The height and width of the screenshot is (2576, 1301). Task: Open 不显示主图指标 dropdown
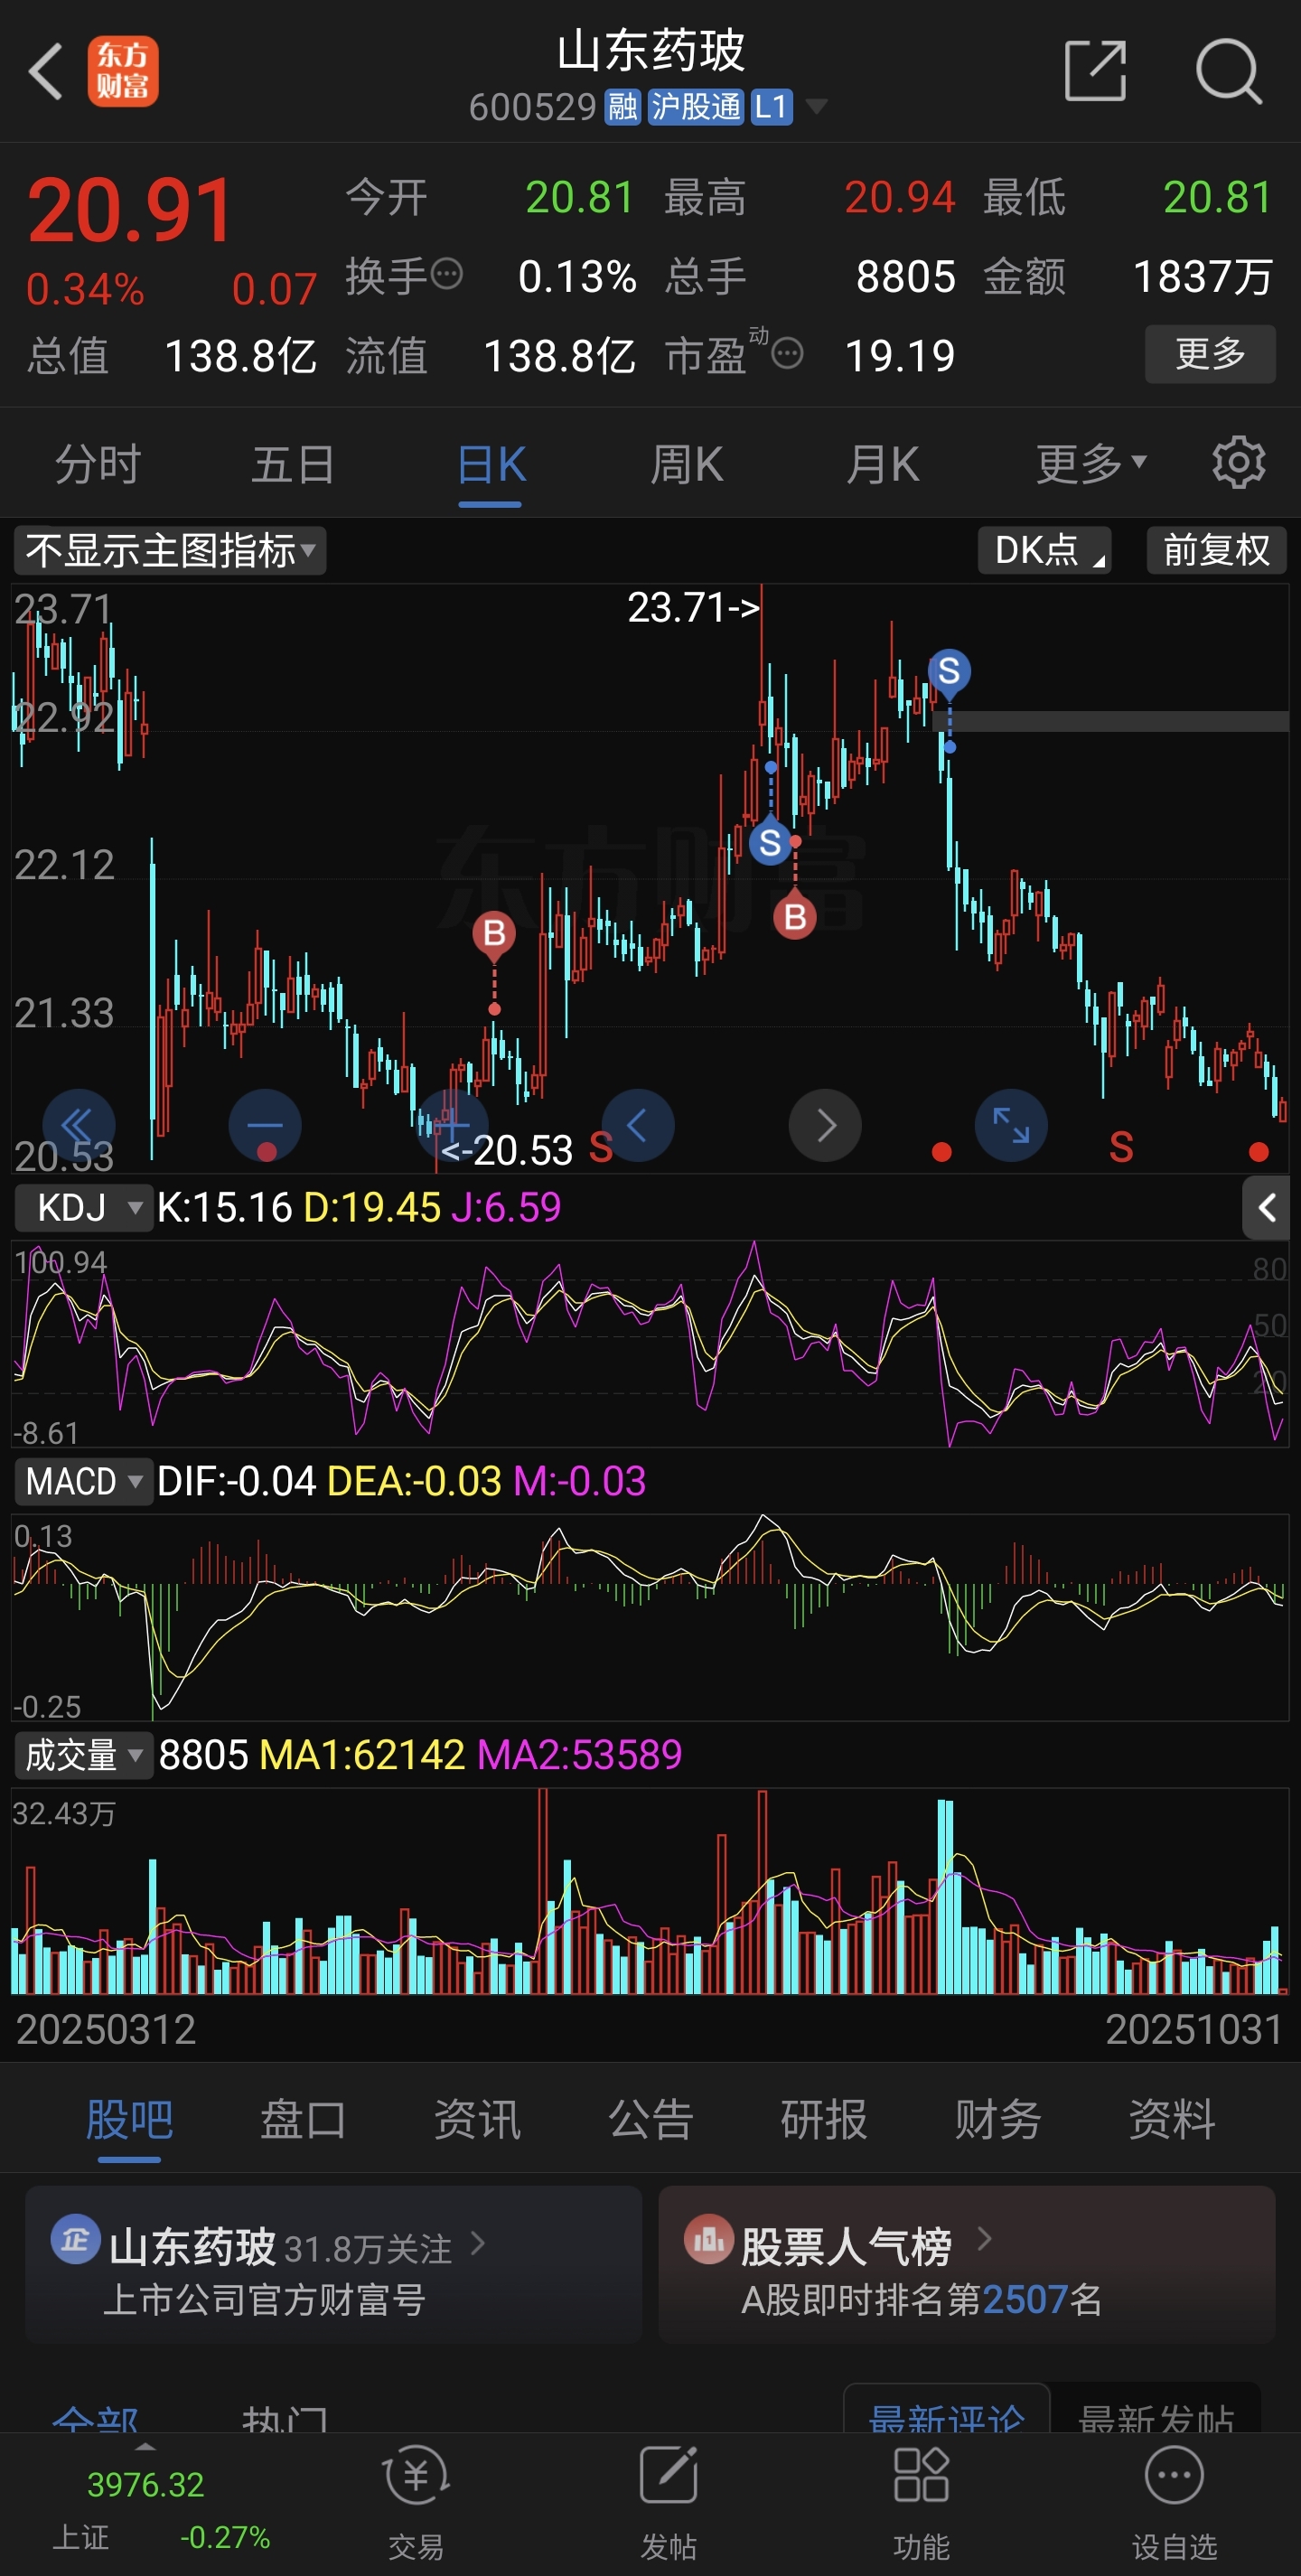click(170, 551)
